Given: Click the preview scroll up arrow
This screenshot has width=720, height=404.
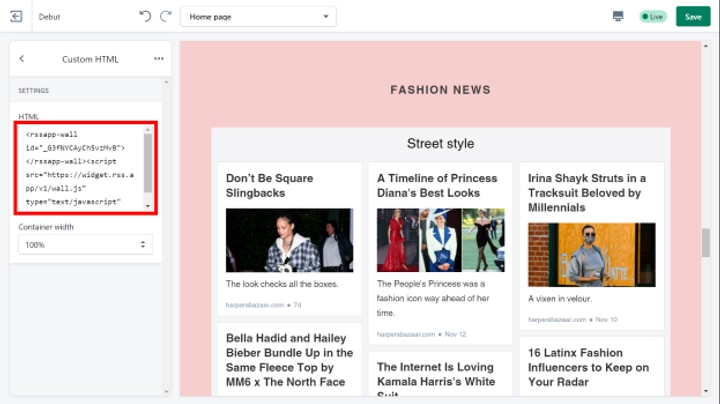Looking at the screenshot, I should 706,46.
